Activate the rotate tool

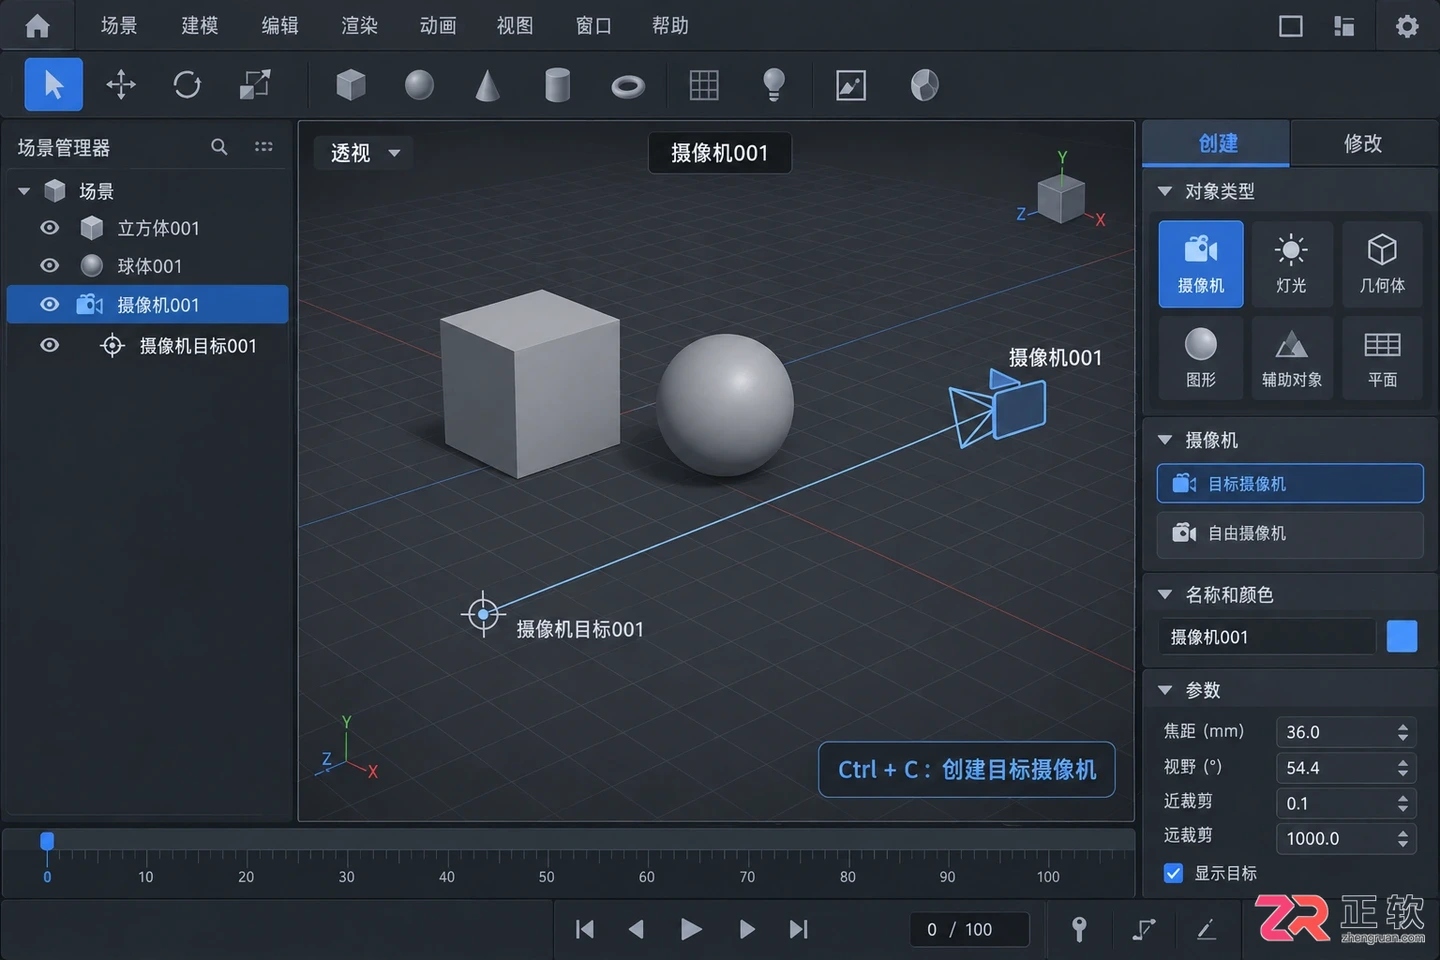pos(187,85)
